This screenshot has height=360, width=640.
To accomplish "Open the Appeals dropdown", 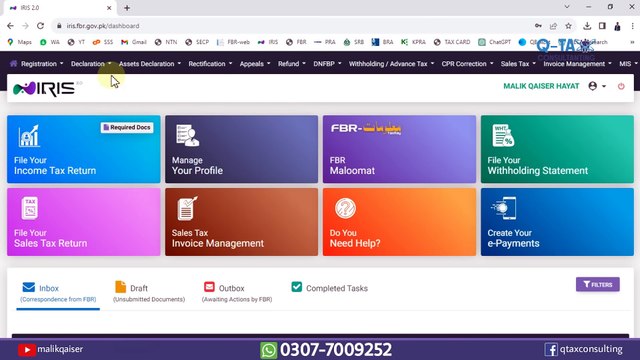I will (255, 64).
